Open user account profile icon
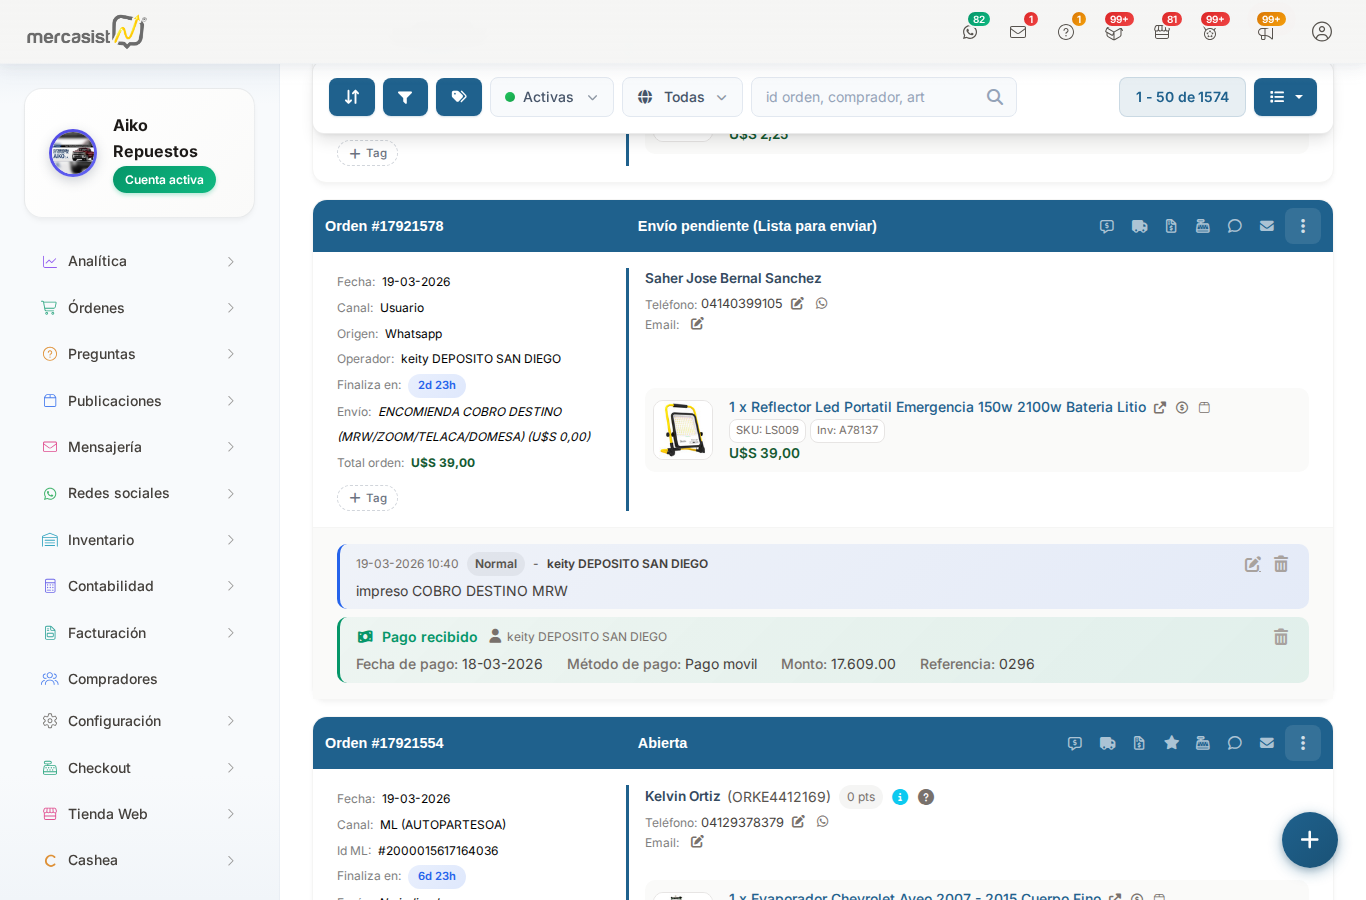The image size is (1366, 900). 1321,32
